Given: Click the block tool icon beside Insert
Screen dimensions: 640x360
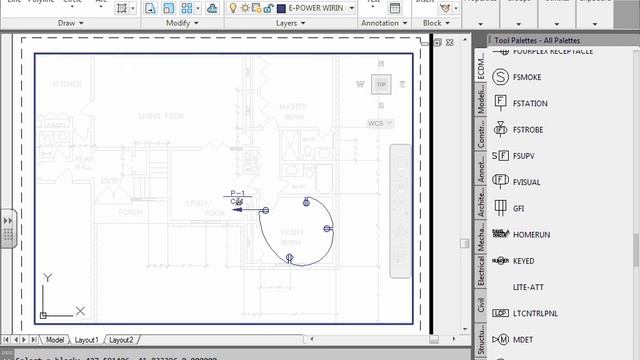Looking at the screenshot, I should pos(445,8).
